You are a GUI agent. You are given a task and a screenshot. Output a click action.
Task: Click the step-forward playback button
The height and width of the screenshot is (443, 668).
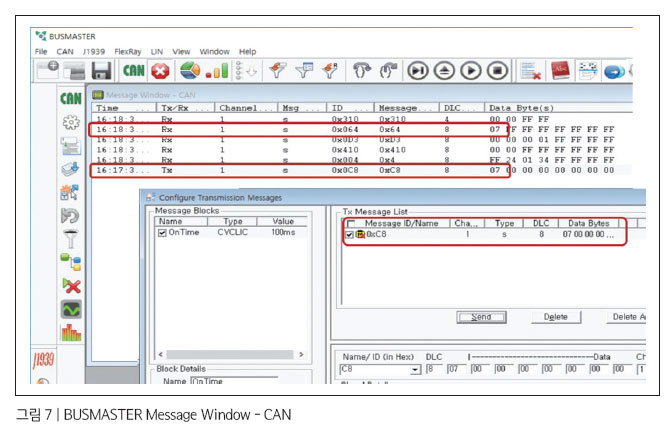(x=418, y=70)
